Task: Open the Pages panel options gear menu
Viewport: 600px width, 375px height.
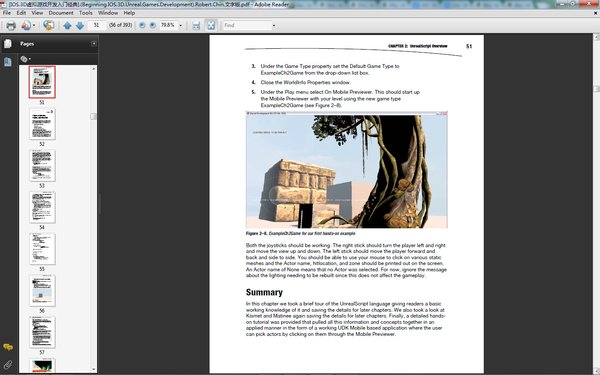Action: 26,59
